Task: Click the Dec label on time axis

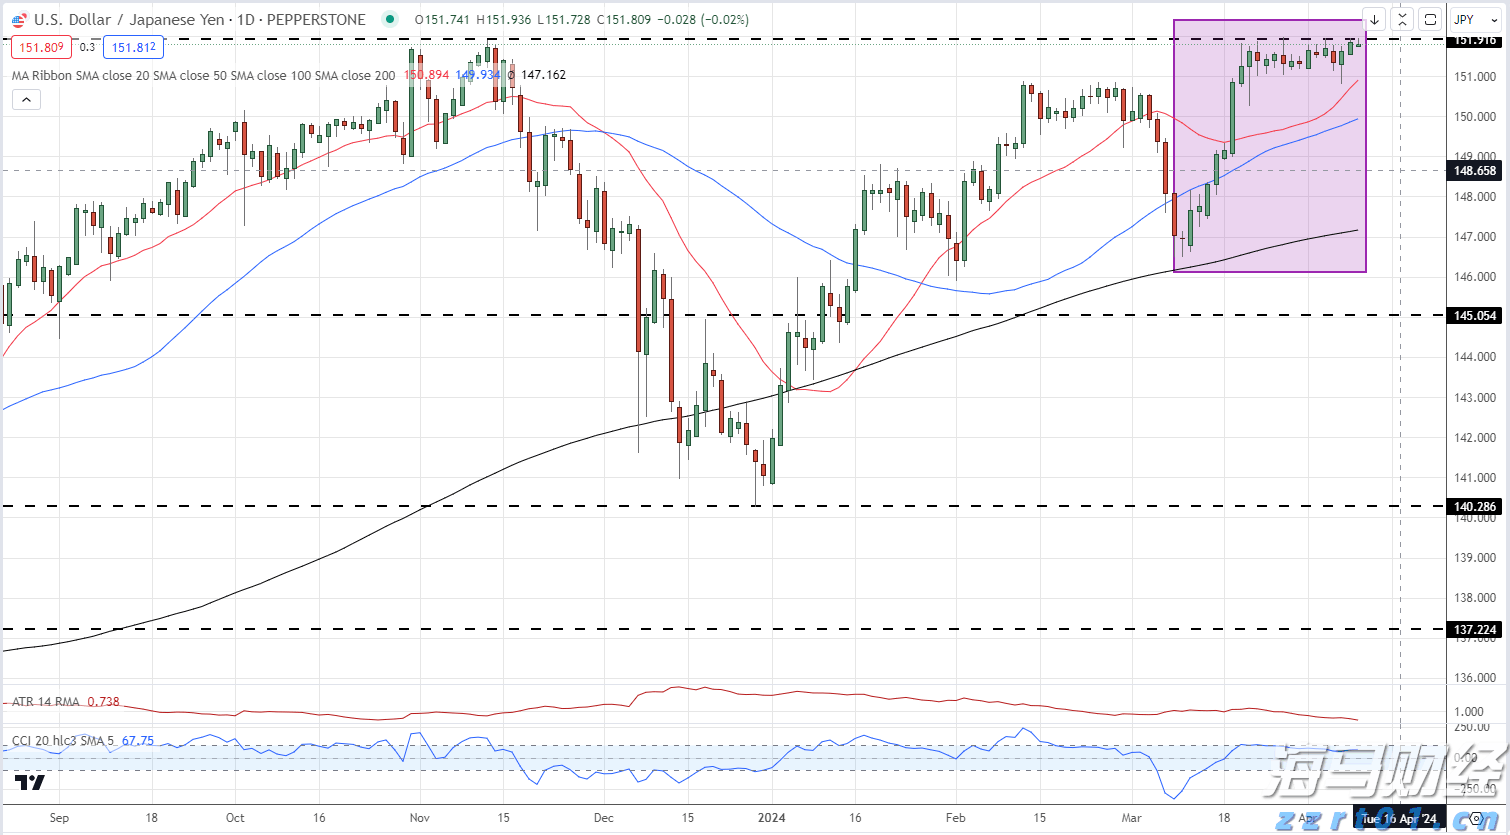Action: 604,818
